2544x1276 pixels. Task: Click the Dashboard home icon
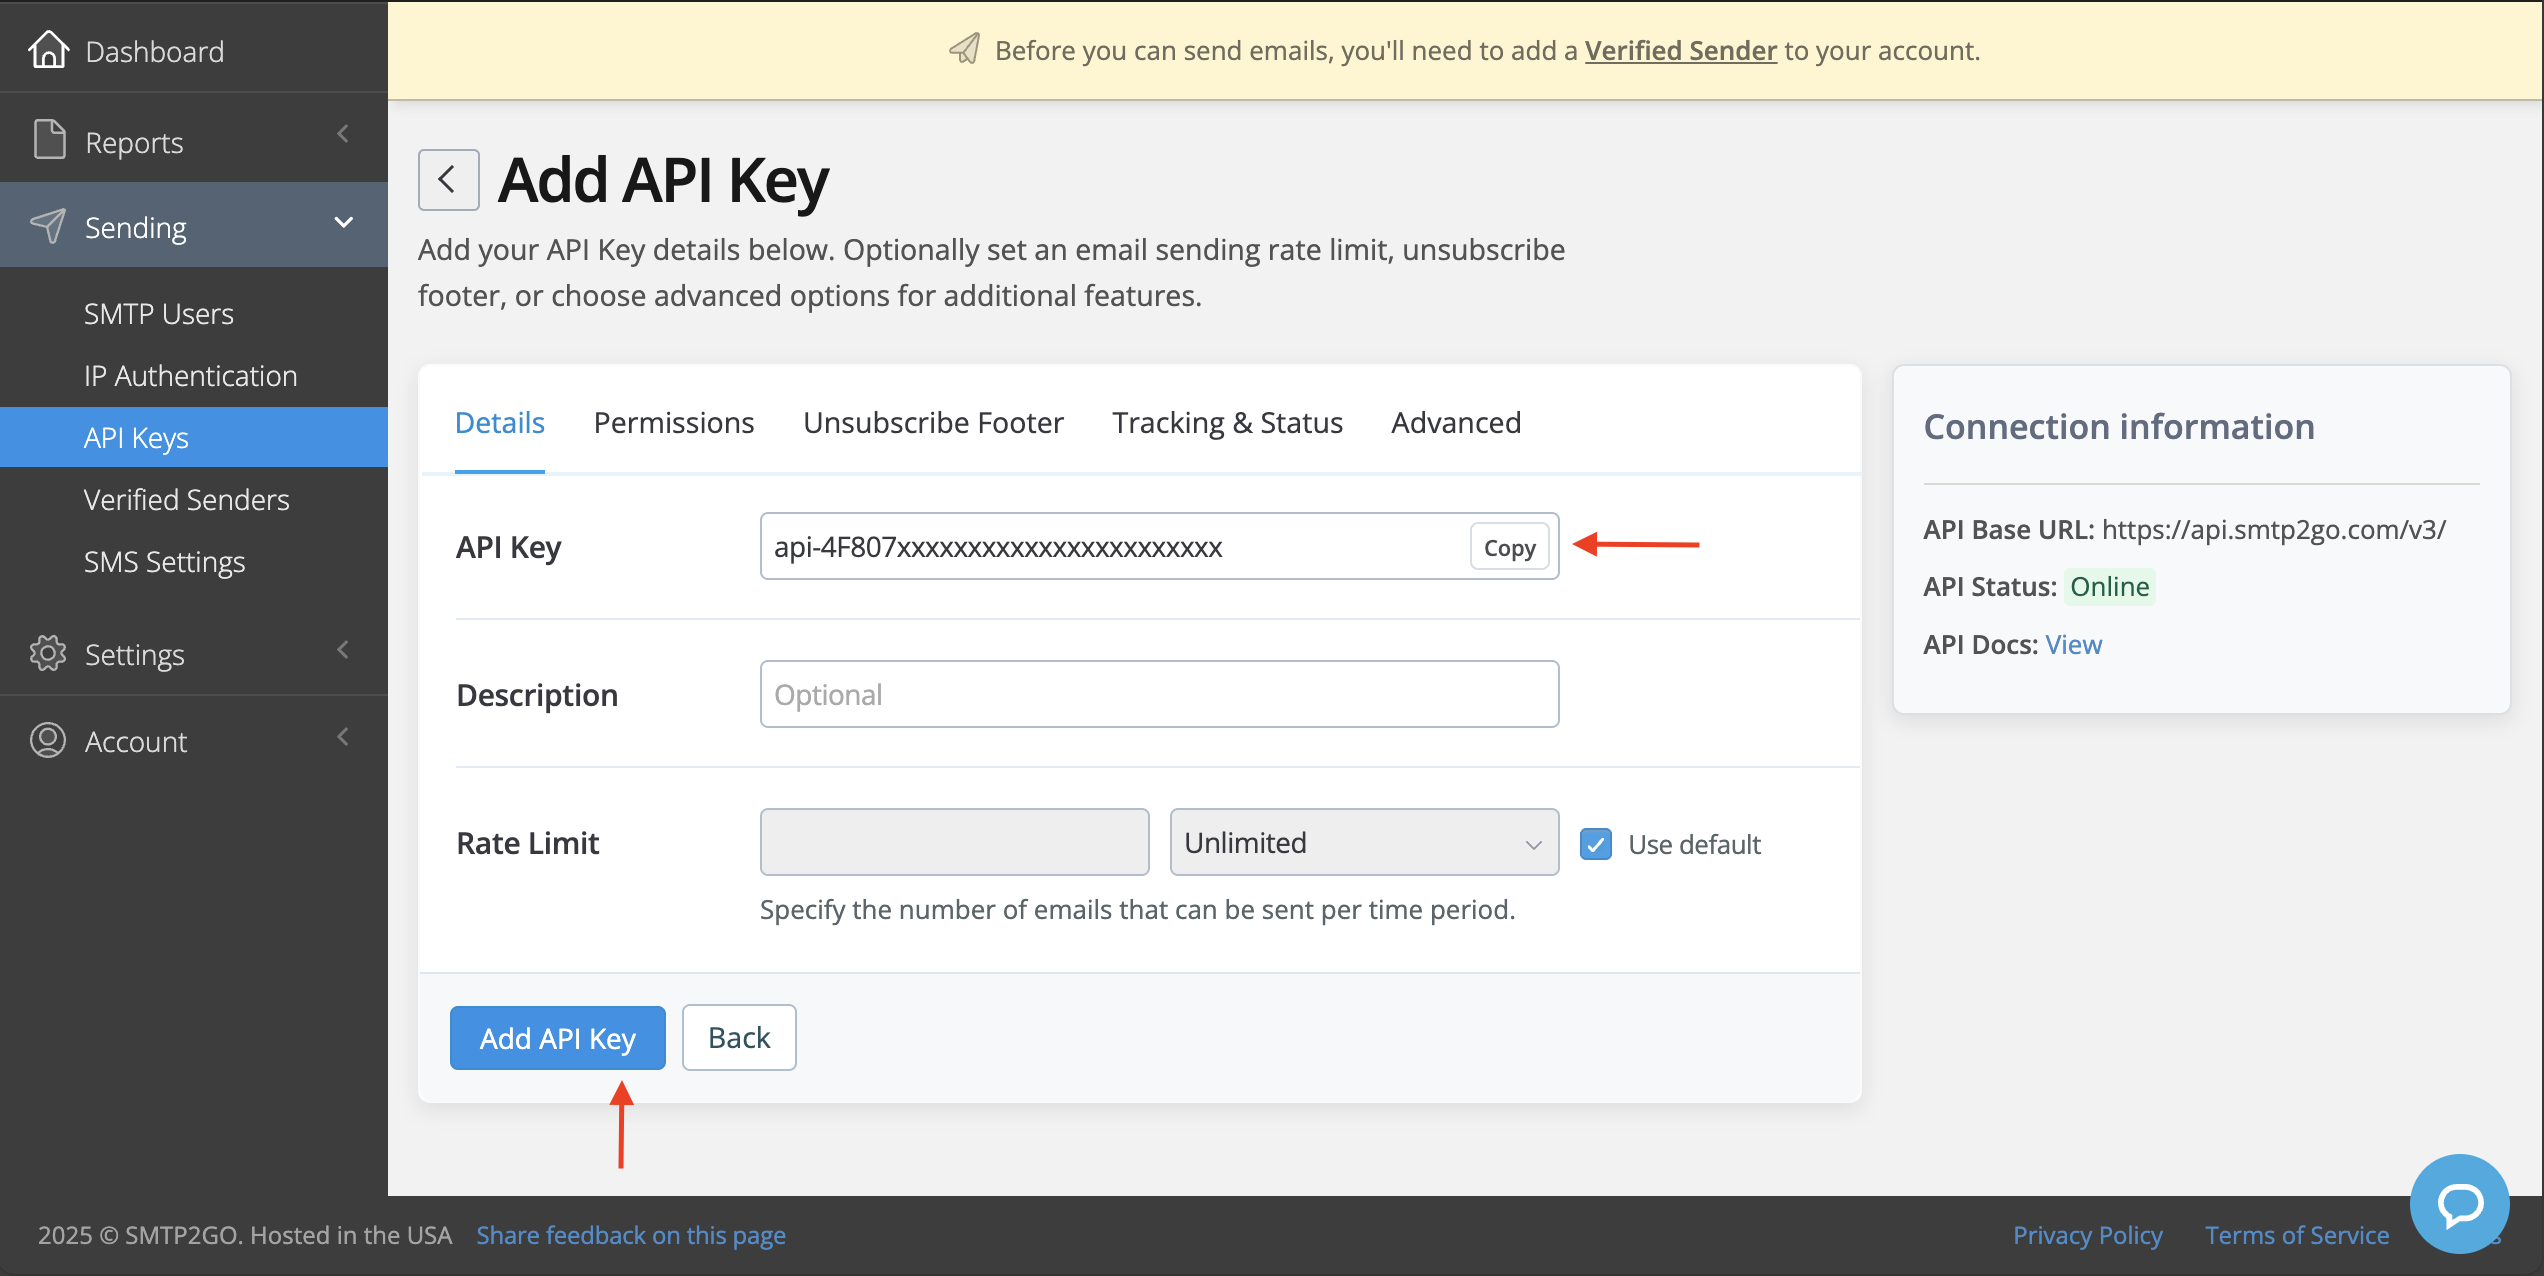48,50
